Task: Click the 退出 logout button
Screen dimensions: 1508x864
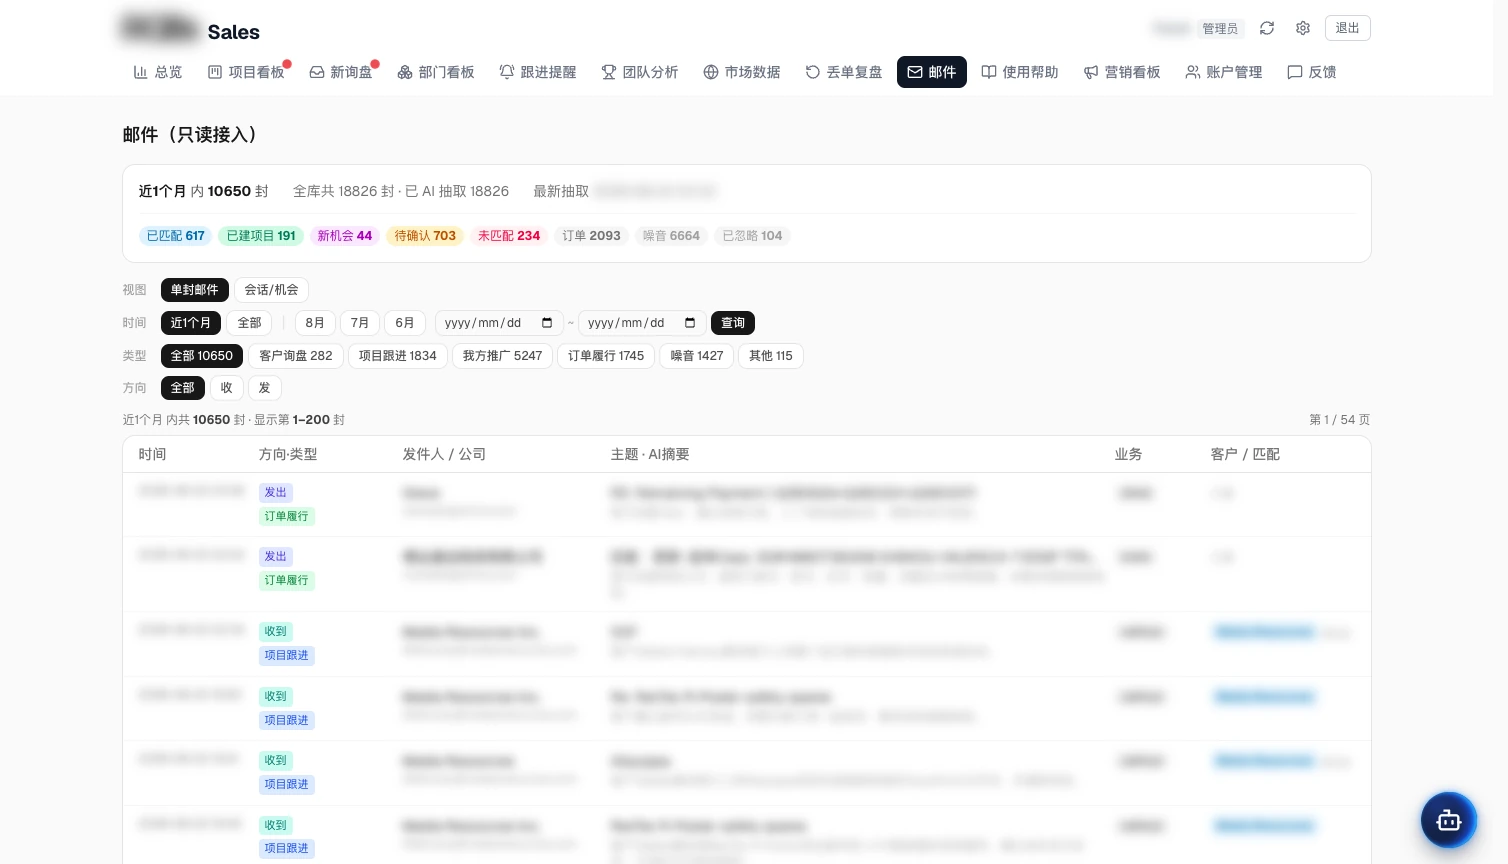Action: [1348, 28]
